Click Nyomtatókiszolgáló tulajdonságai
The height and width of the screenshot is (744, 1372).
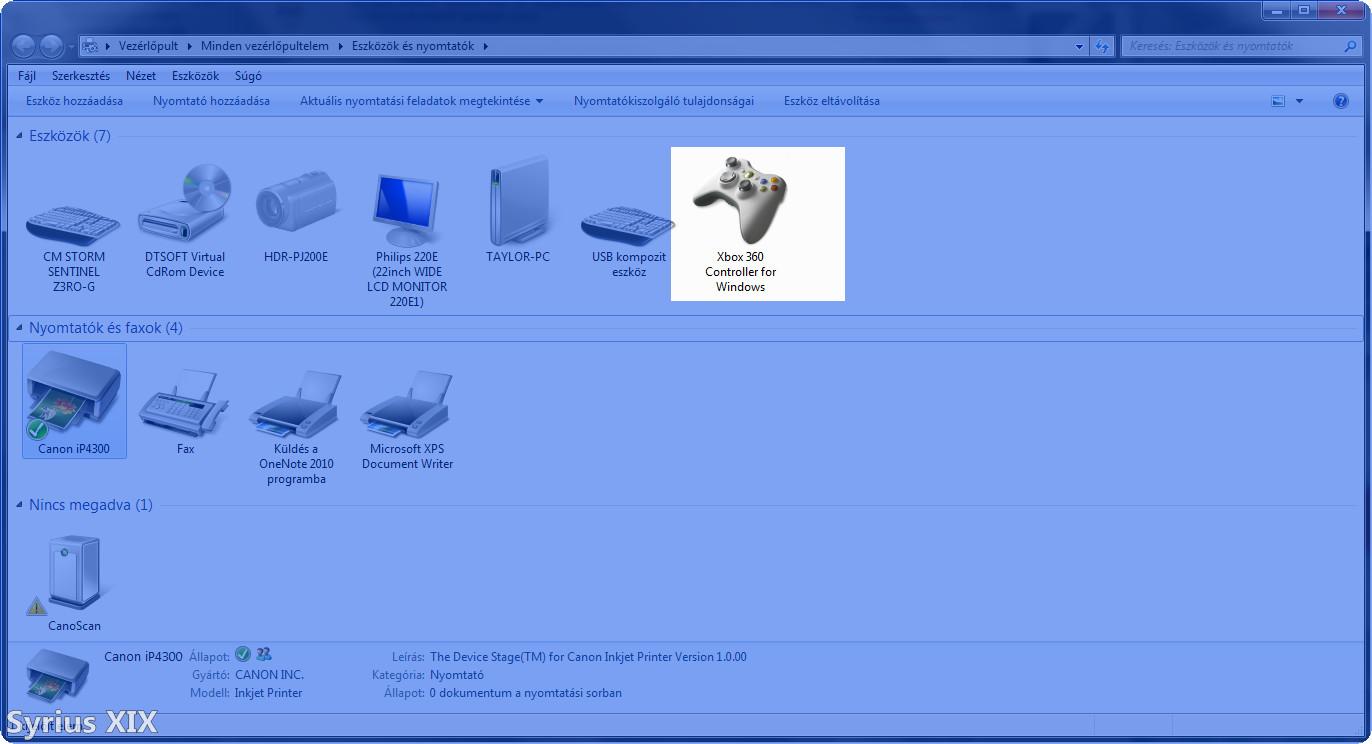664,101
